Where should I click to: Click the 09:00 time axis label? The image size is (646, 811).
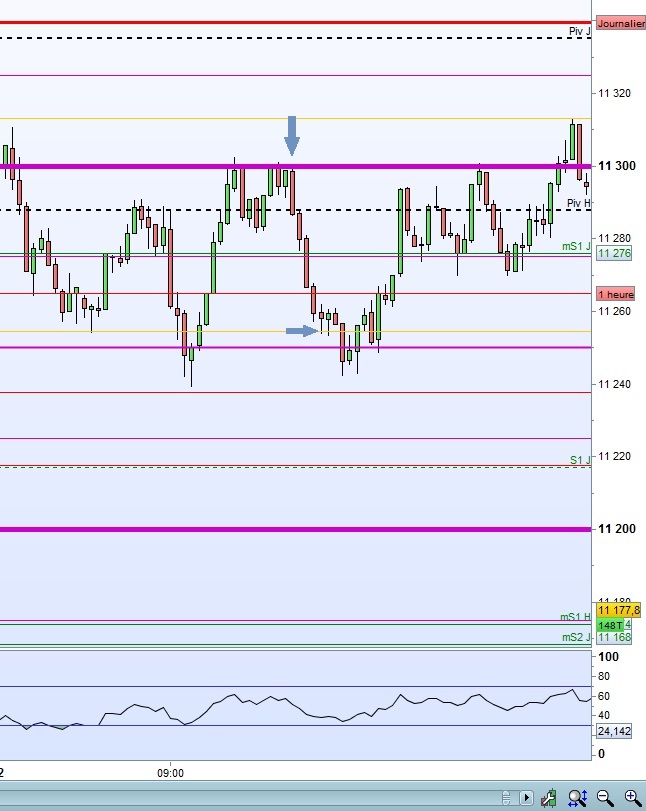click(170, 773)
